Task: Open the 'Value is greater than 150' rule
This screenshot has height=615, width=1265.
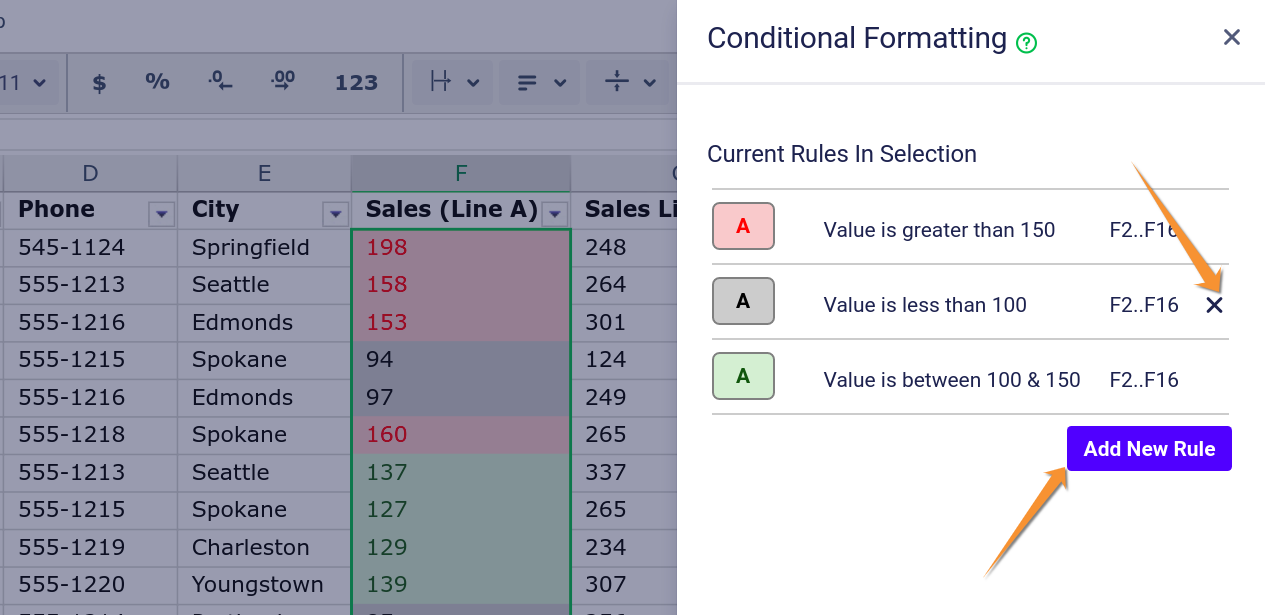Action: click(x=939, y=229)
